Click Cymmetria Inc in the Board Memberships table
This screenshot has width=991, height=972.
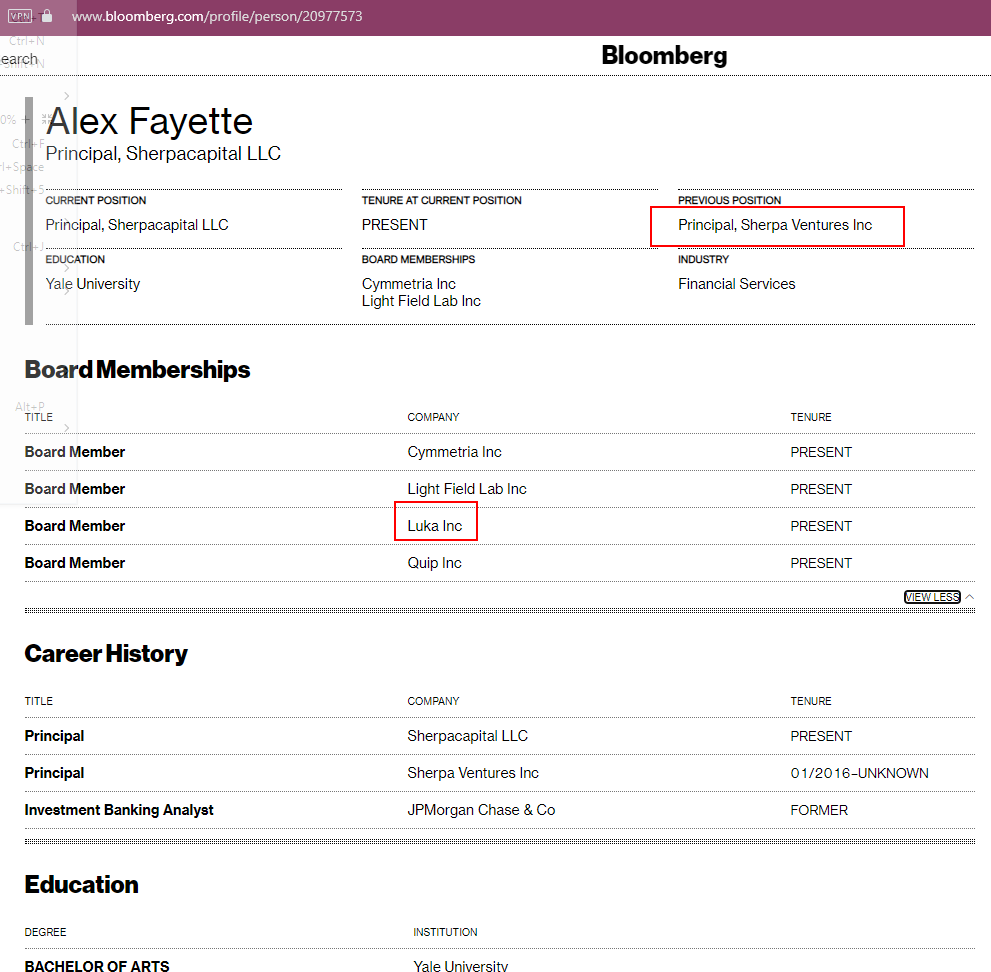[x=454, y=452]
